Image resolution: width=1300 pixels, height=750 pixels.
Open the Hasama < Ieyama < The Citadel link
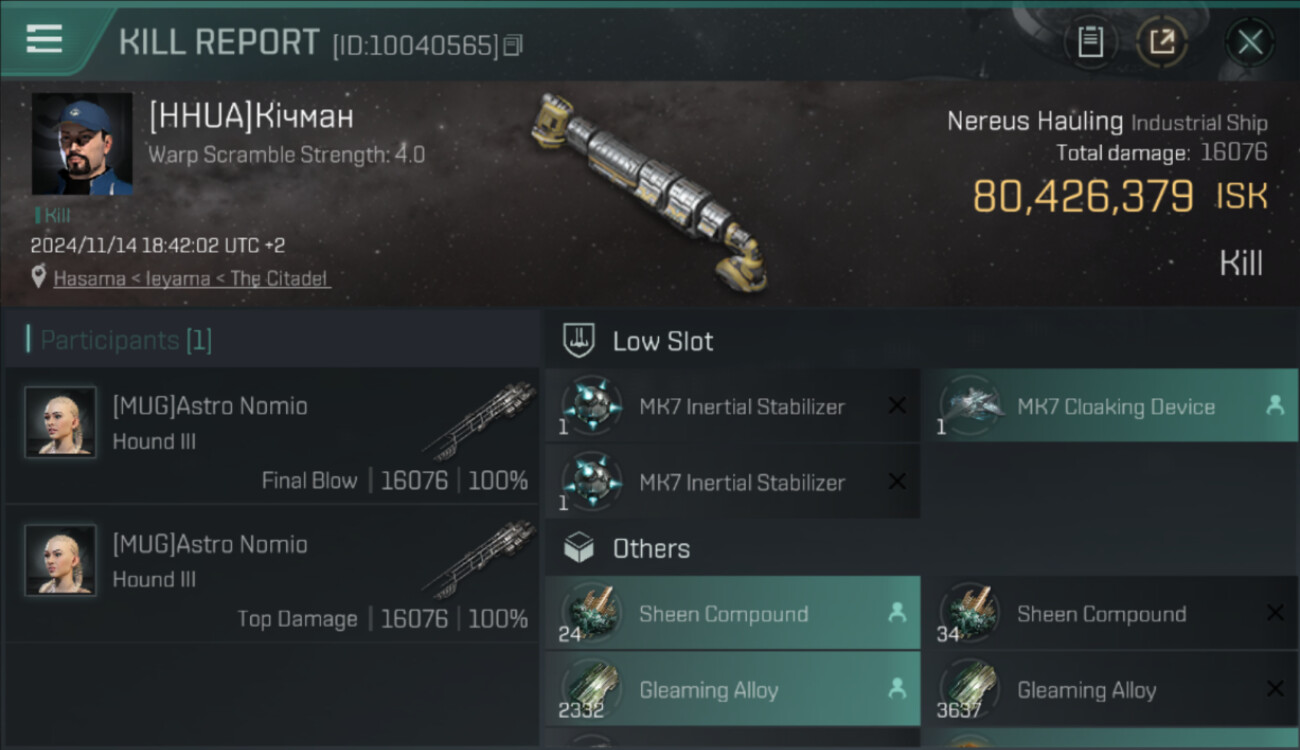[190, 279]
